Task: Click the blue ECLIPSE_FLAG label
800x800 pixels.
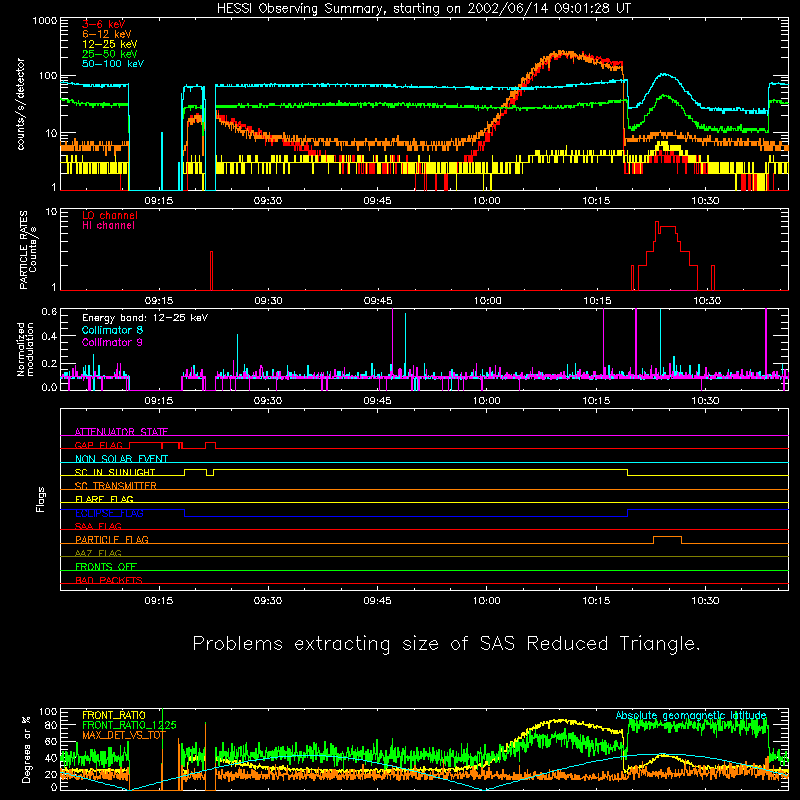Action: click(x=109, y=513)
